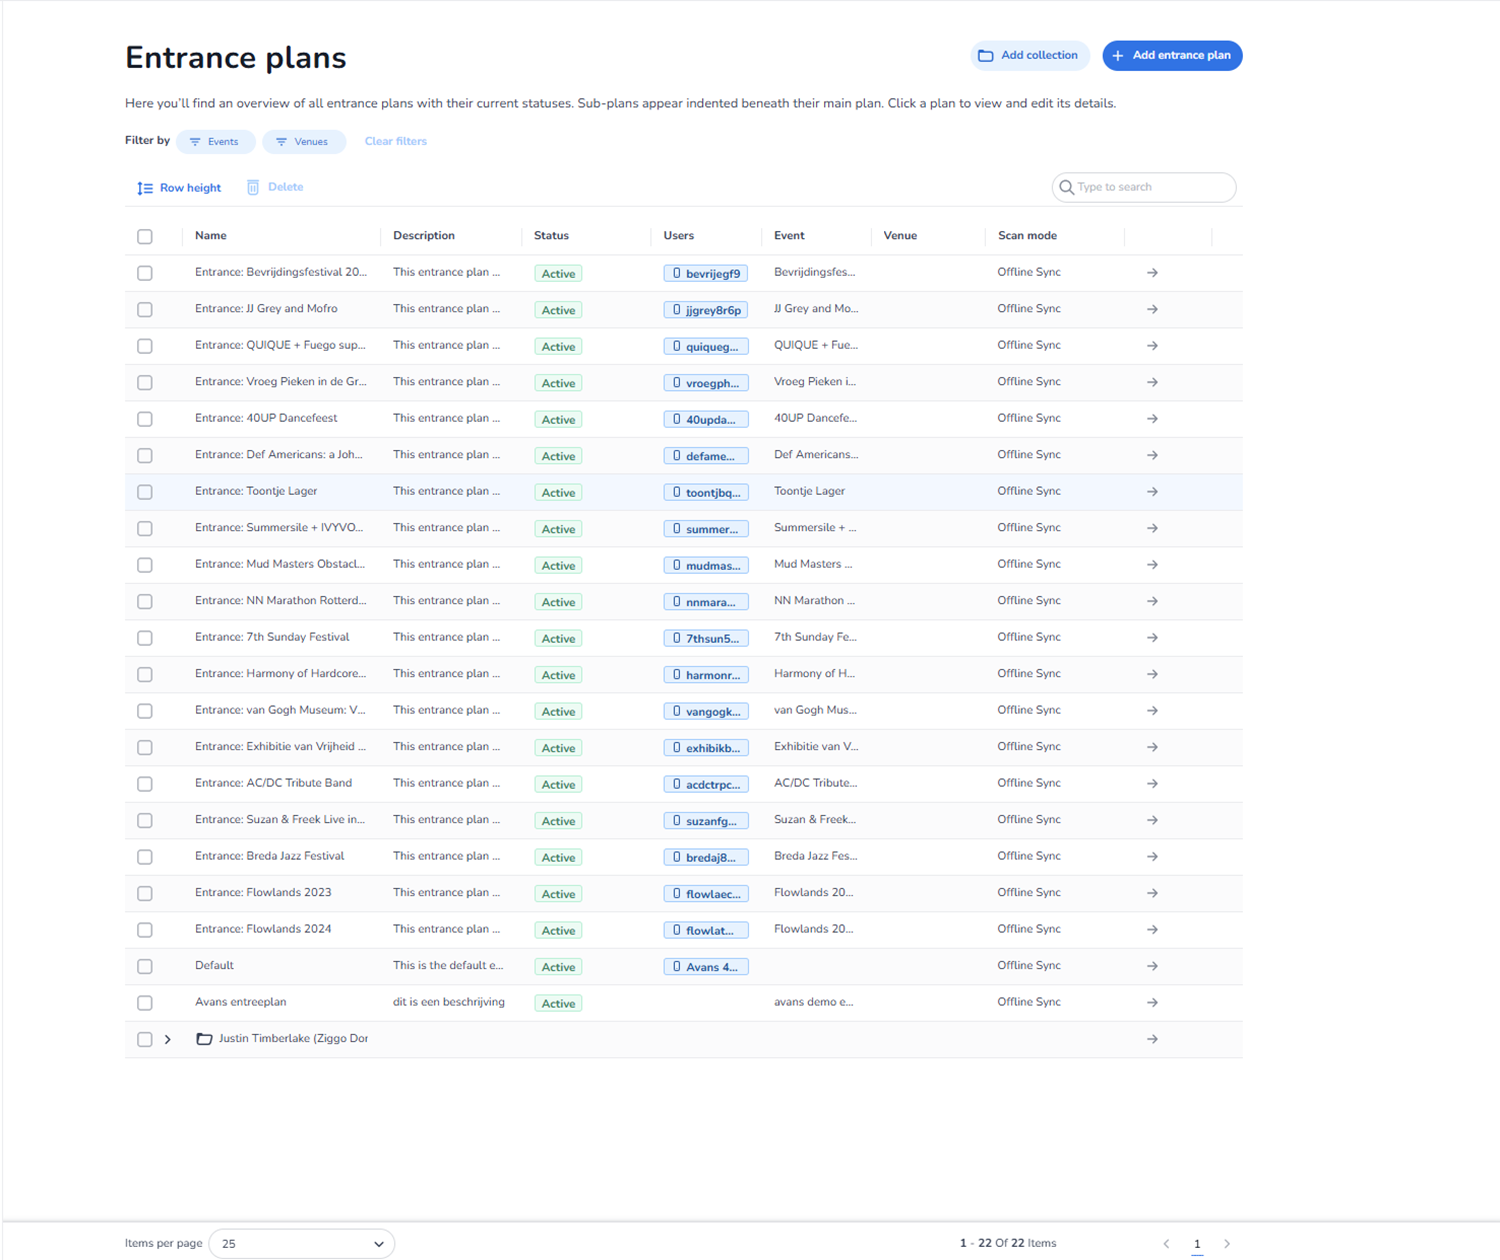Expand the Justin Timberlake collection row
The width and height of the screenshot is (1500, 1260).
point(168,1039)
